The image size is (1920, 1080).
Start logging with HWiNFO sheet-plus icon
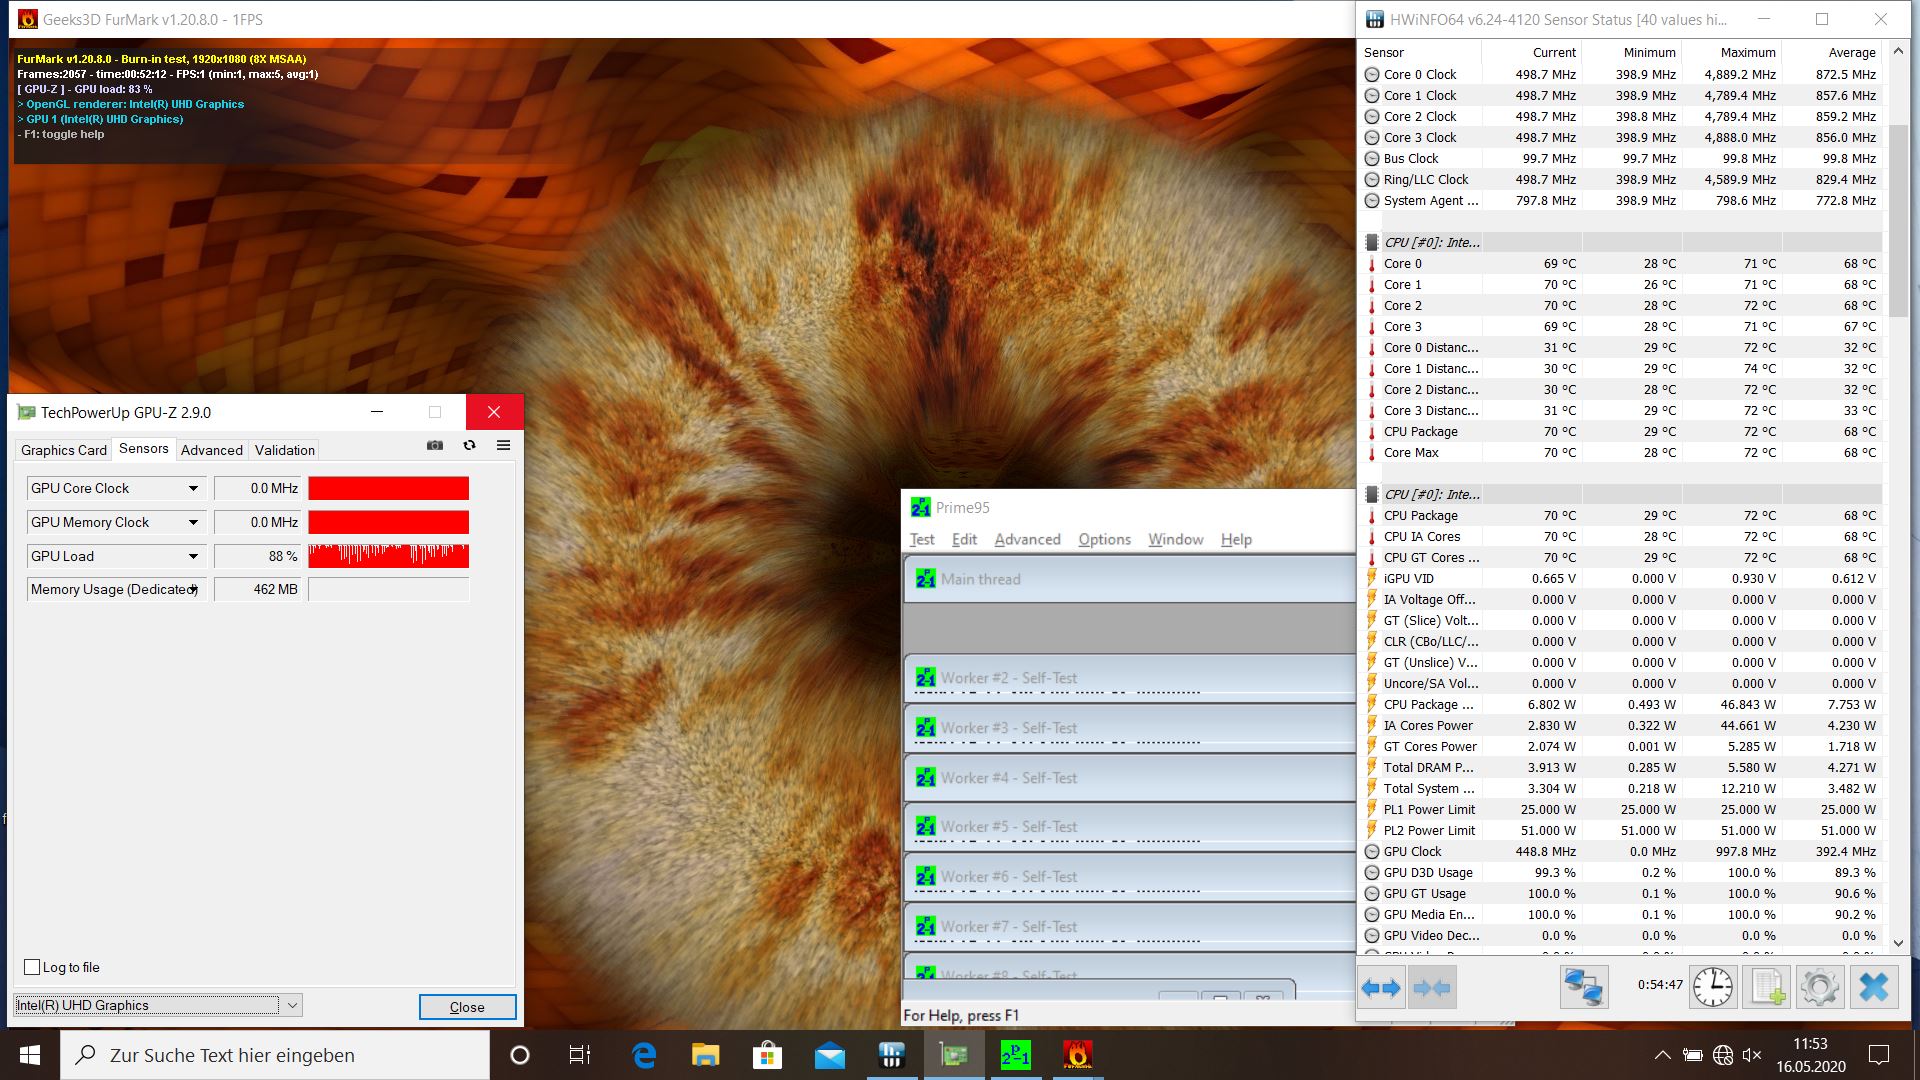tap(1766, 988)
